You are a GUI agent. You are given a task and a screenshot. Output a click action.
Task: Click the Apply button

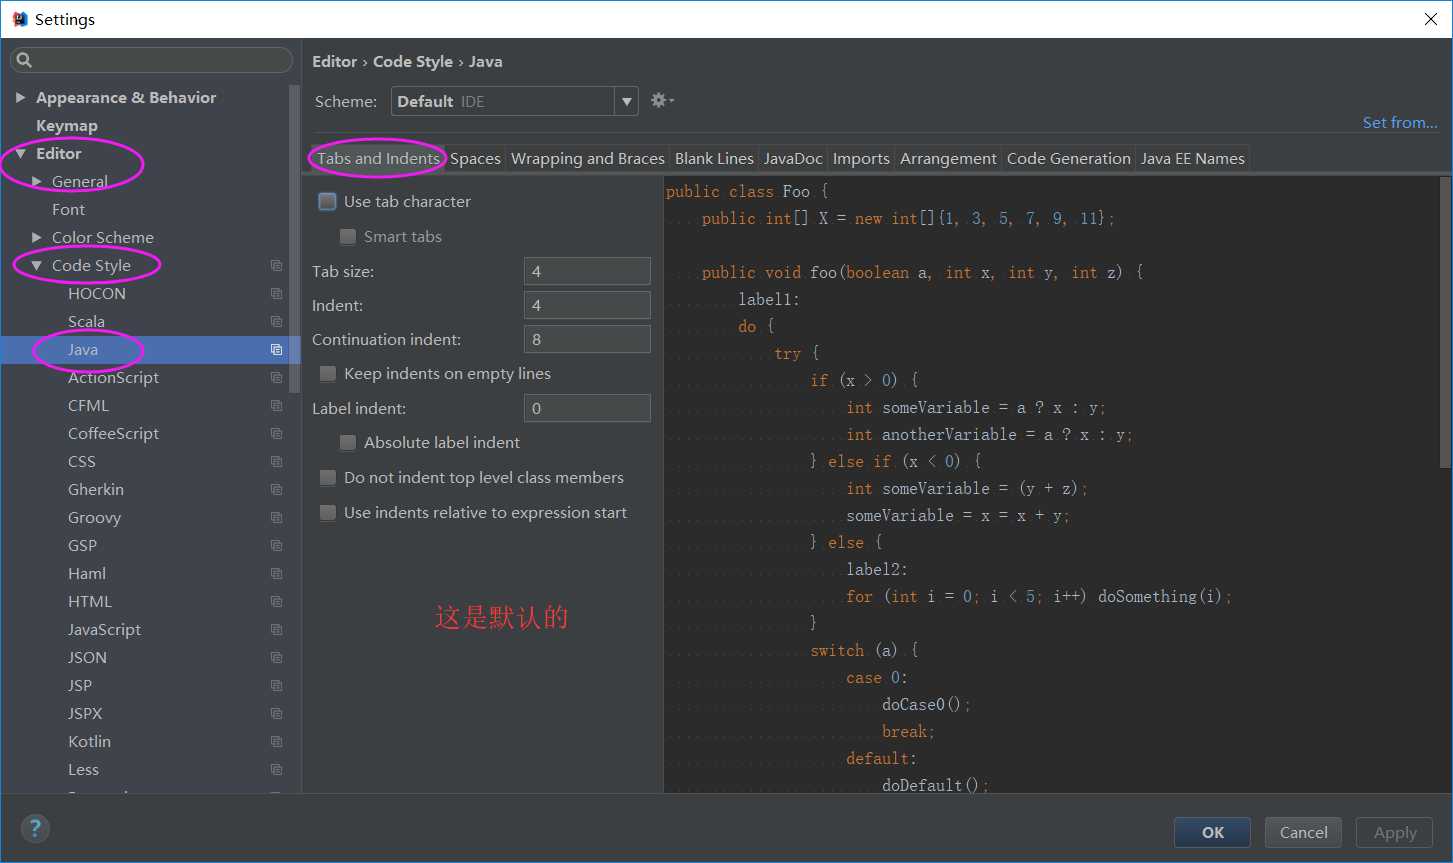(x=1395, y=832)
